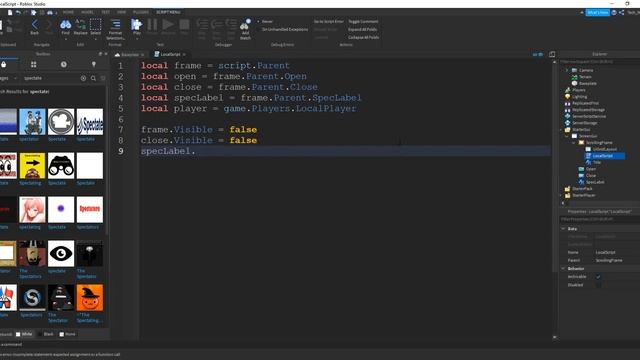Click the new file icon in title toolbar
The height and width of the screenshot is (360, 640).
tap(10, 13)
